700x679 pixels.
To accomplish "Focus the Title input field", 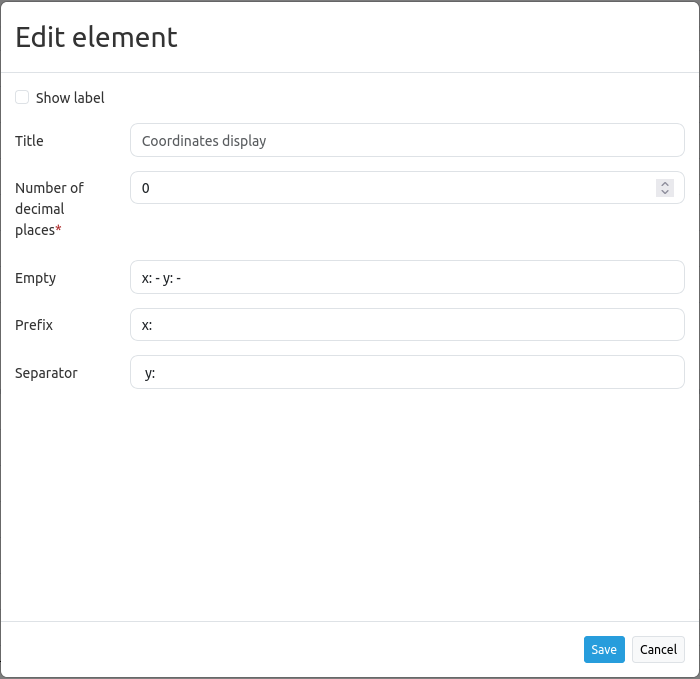I will pos(407,141).
